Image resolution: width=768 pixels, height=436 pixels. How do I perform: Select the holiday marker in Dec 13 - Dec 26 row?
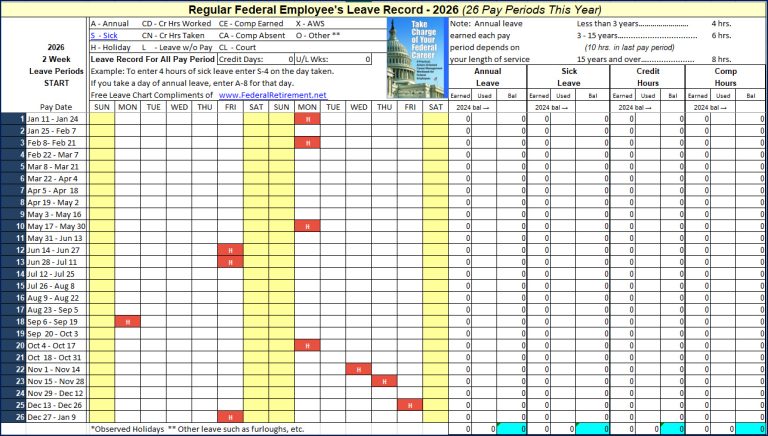(409, 405)
